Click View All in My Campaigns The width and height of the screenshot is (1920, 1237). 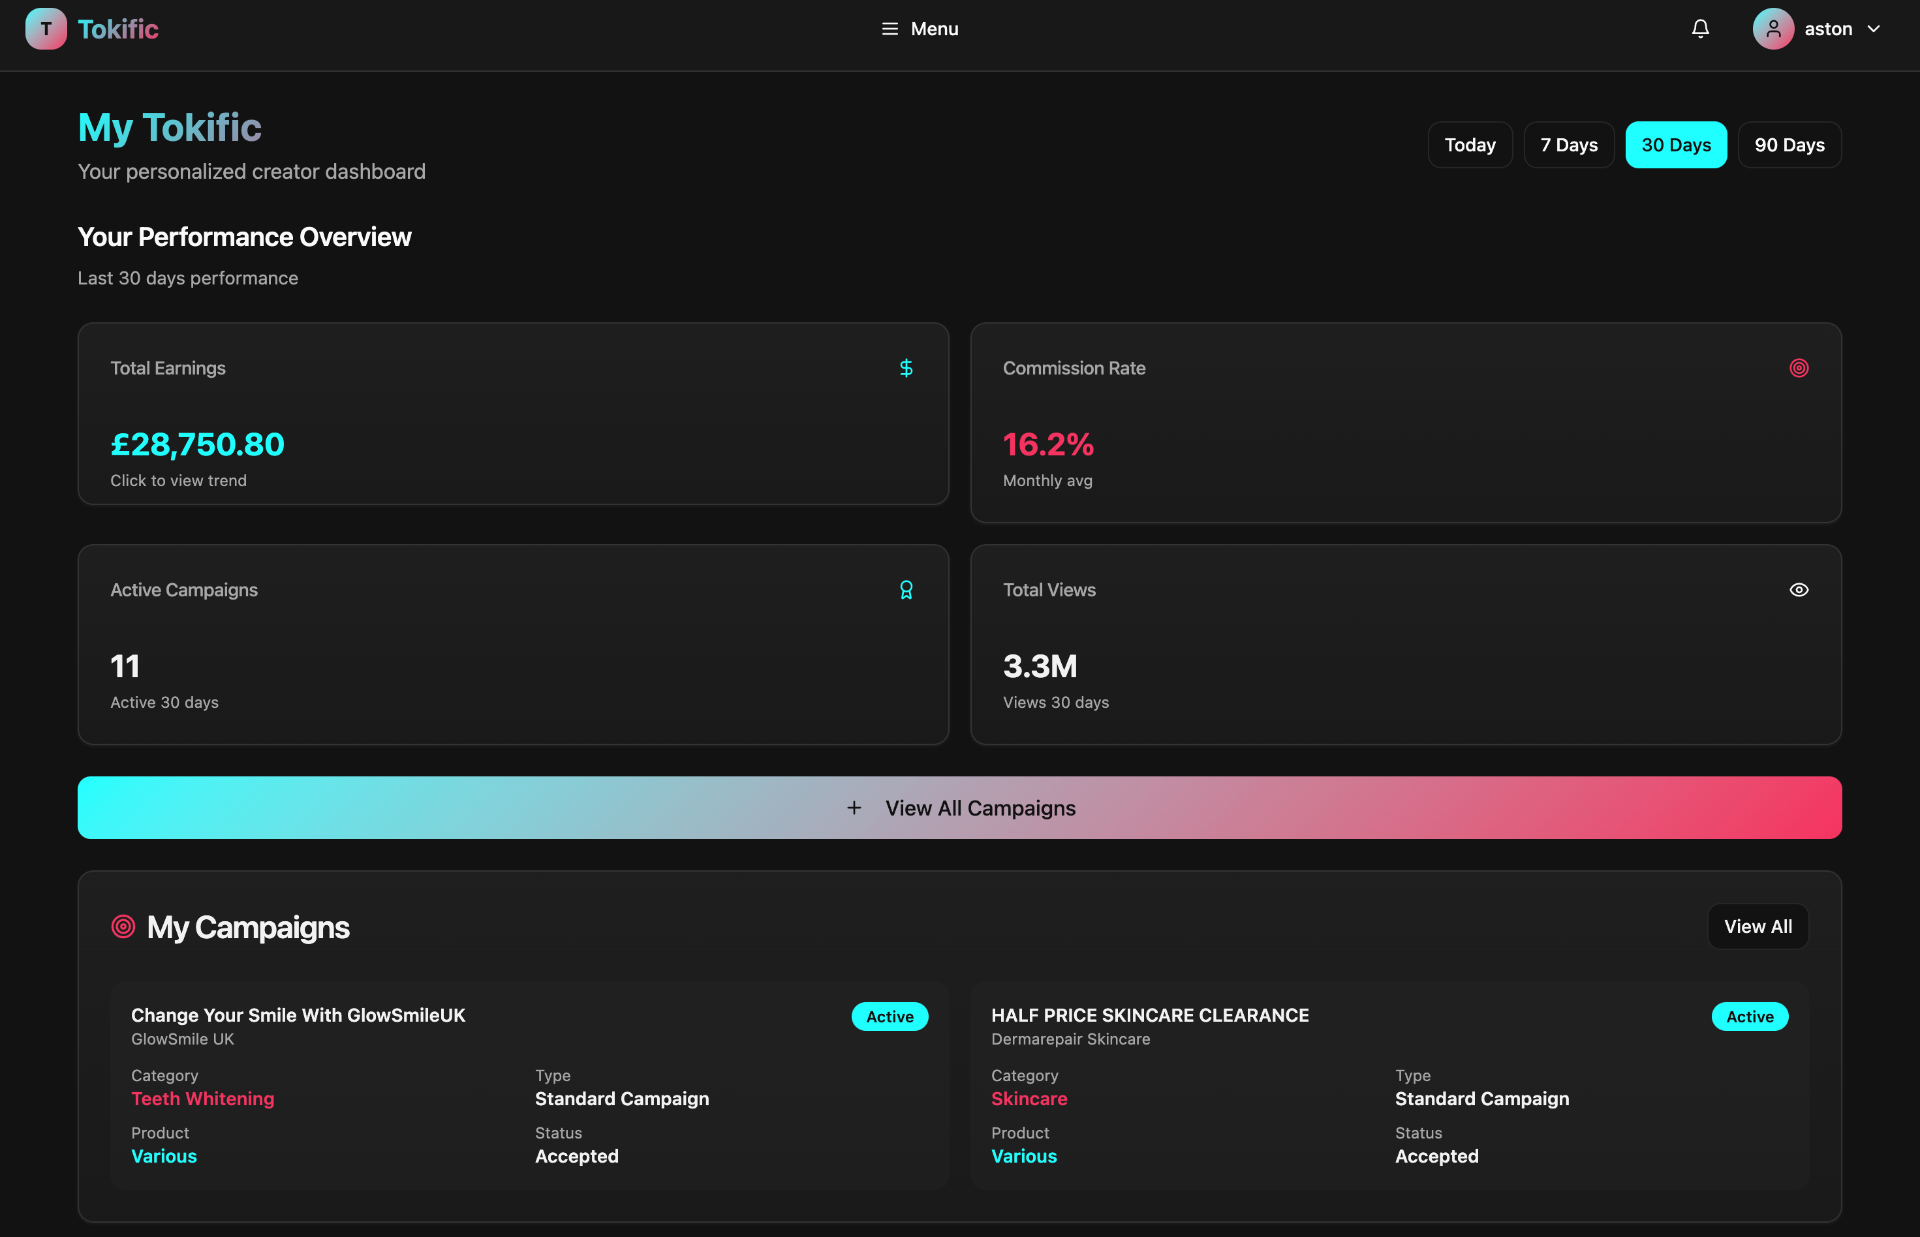tap(1757, 927)
